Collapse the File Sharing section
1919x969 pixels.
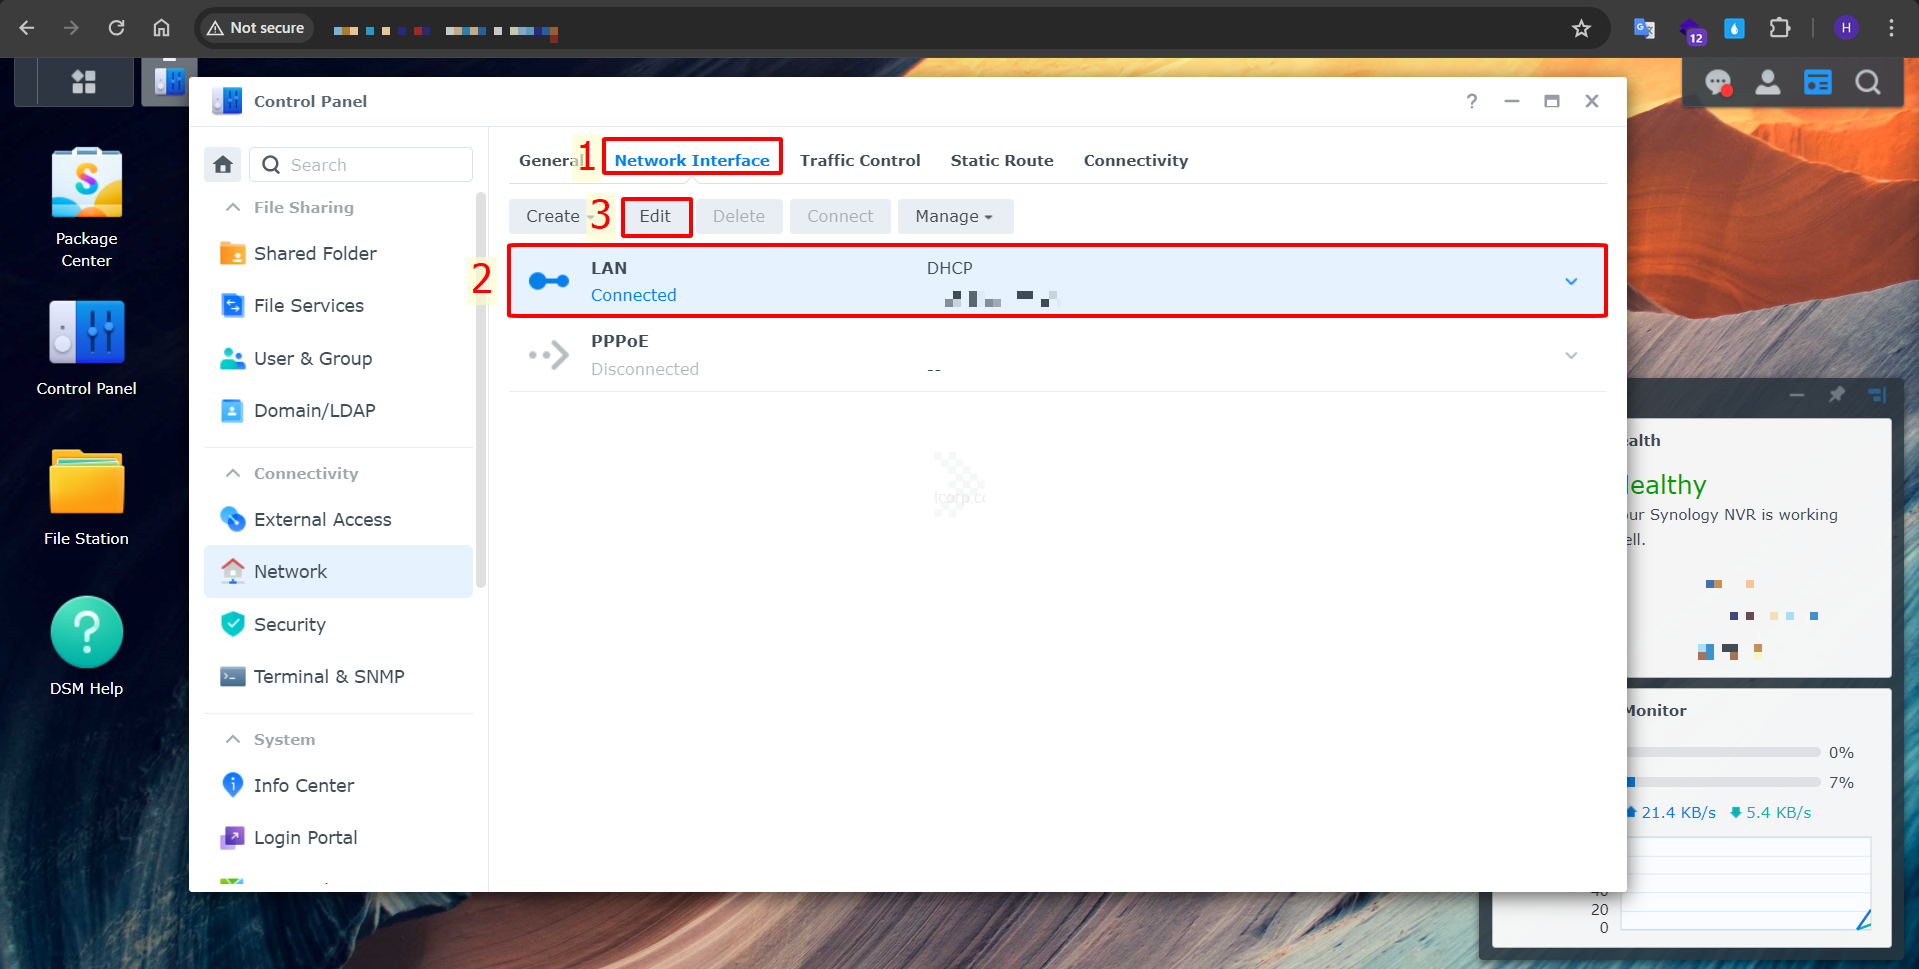click(x=233, y=207)
